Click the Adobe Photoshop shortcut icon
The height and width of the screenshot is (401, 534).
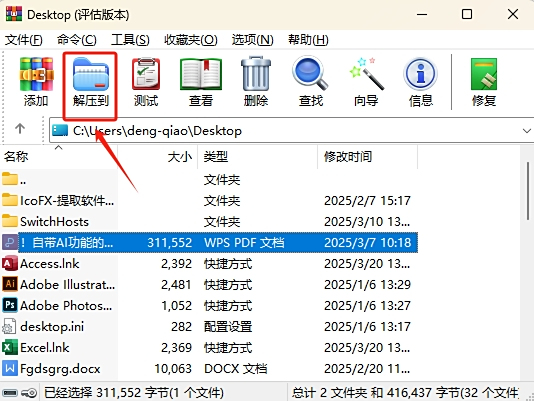(10, 305)
